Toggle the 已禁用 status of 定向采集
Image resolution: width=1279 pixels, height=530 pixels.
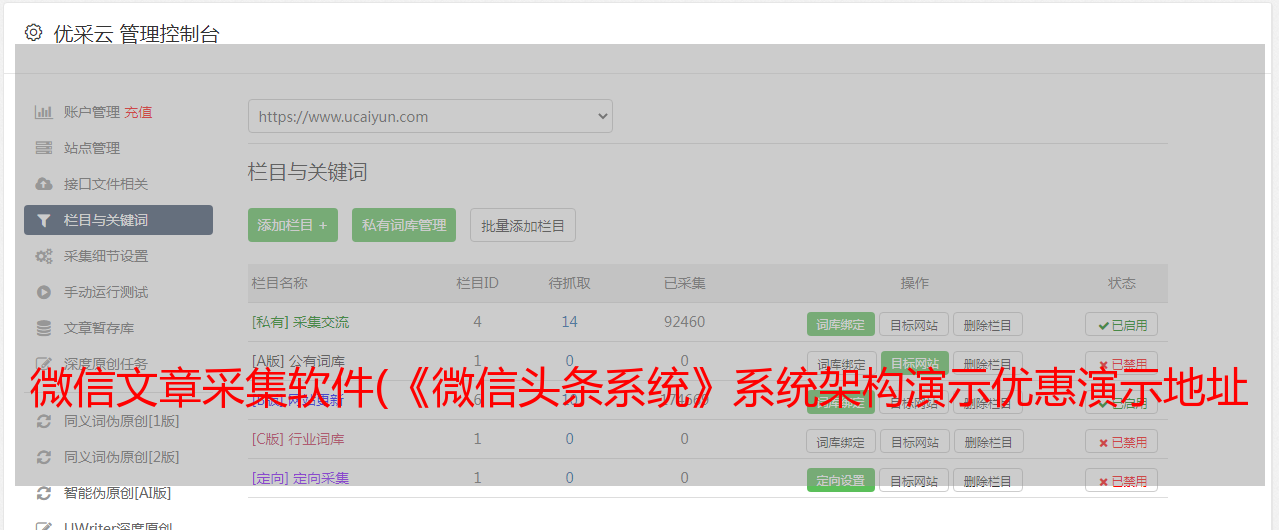[1122, 480]
